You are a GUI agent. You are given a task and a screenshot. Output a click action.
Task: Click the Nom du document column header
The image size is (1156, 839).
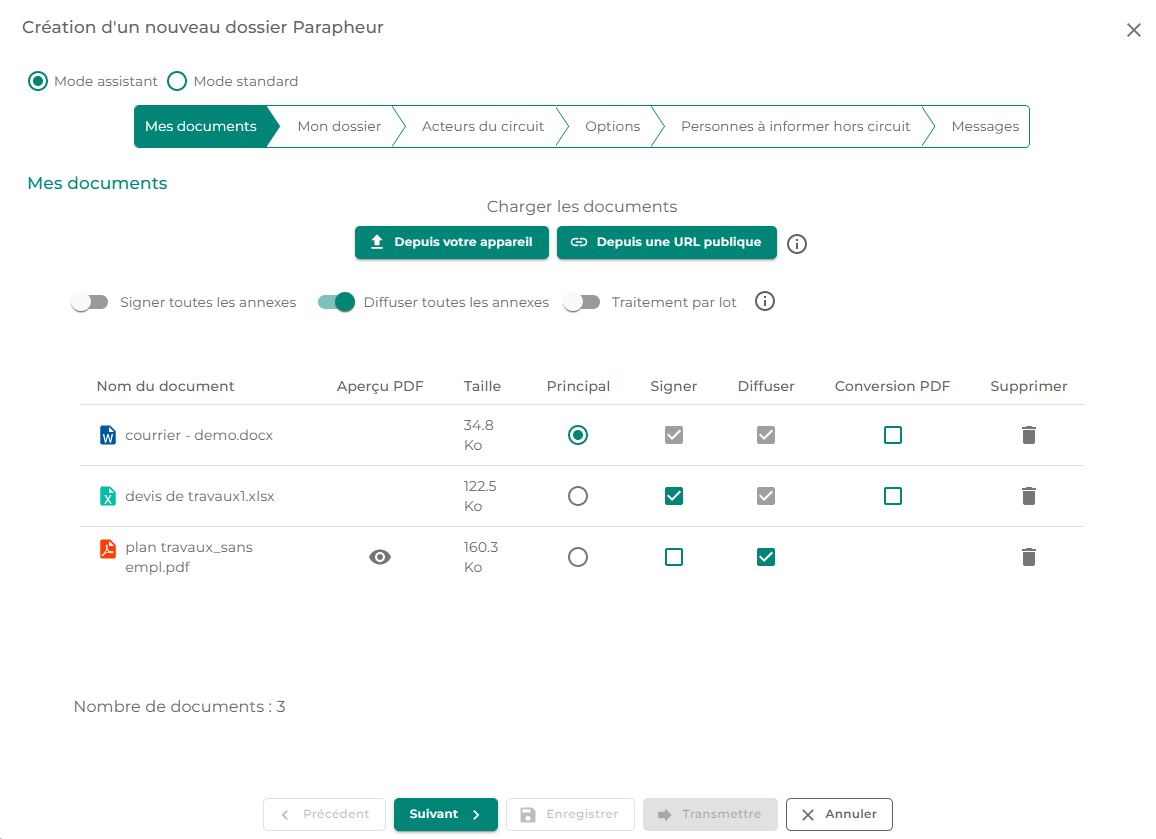click(165, 386)
